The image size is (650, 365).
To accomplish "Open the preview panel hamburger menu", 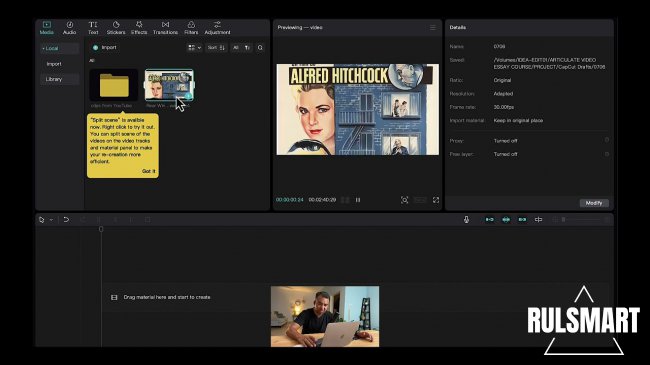I will tap(433, 27).
